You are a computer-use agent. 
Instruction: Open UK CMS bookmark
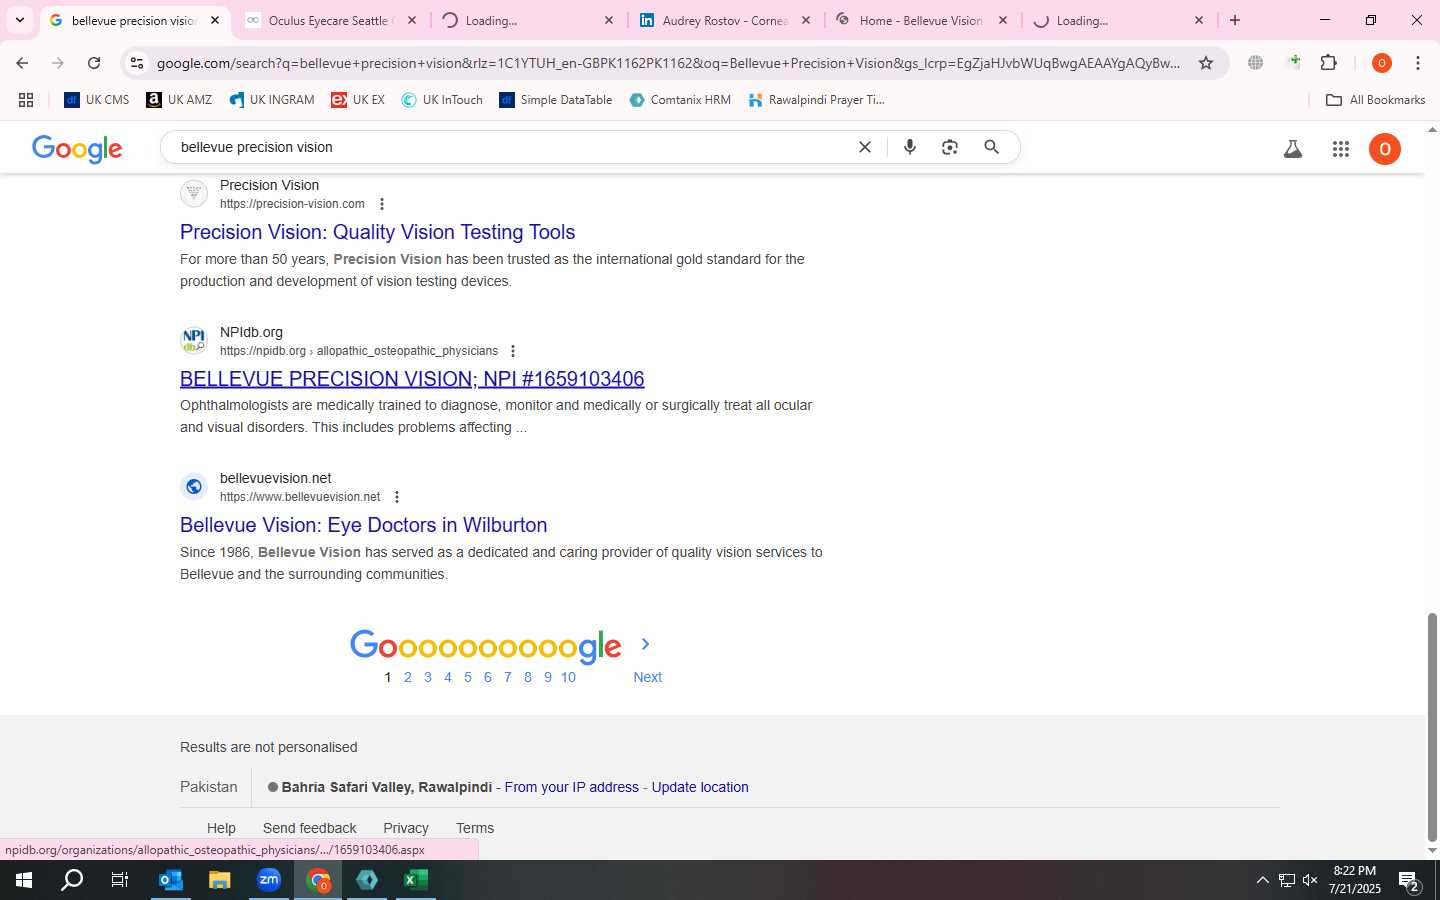coord(97,100)
